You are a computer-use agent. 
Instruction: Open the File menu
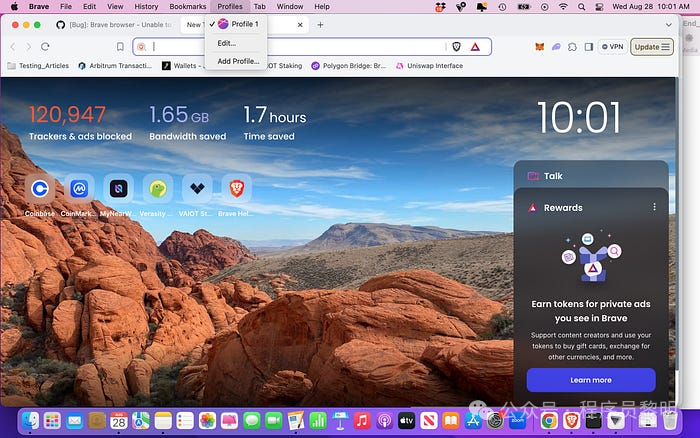point(66,6)
